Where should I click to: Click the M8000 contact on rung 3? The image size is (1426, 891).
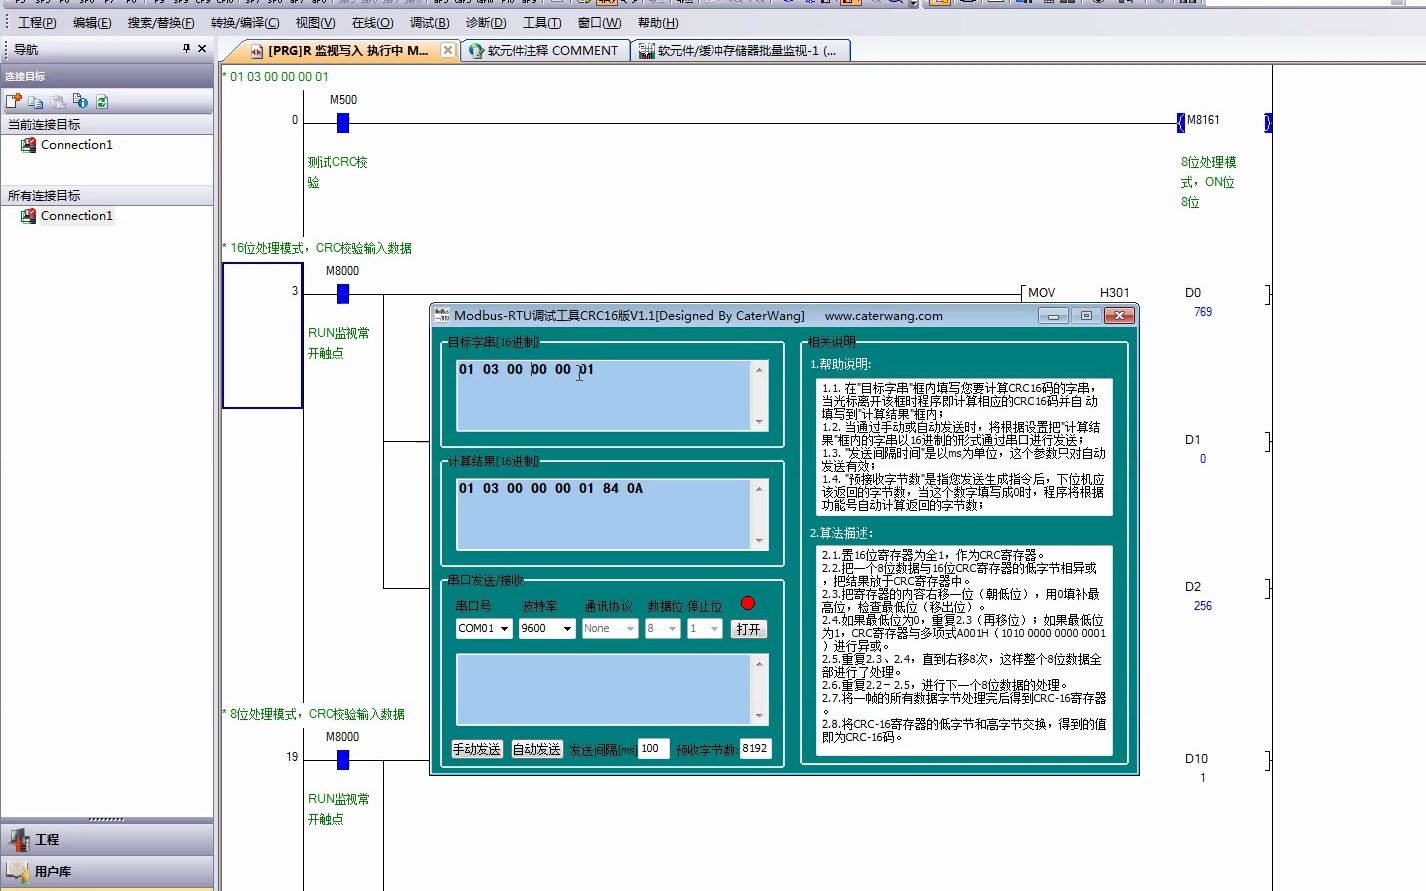pyautogui.click(x=343, y=294)
